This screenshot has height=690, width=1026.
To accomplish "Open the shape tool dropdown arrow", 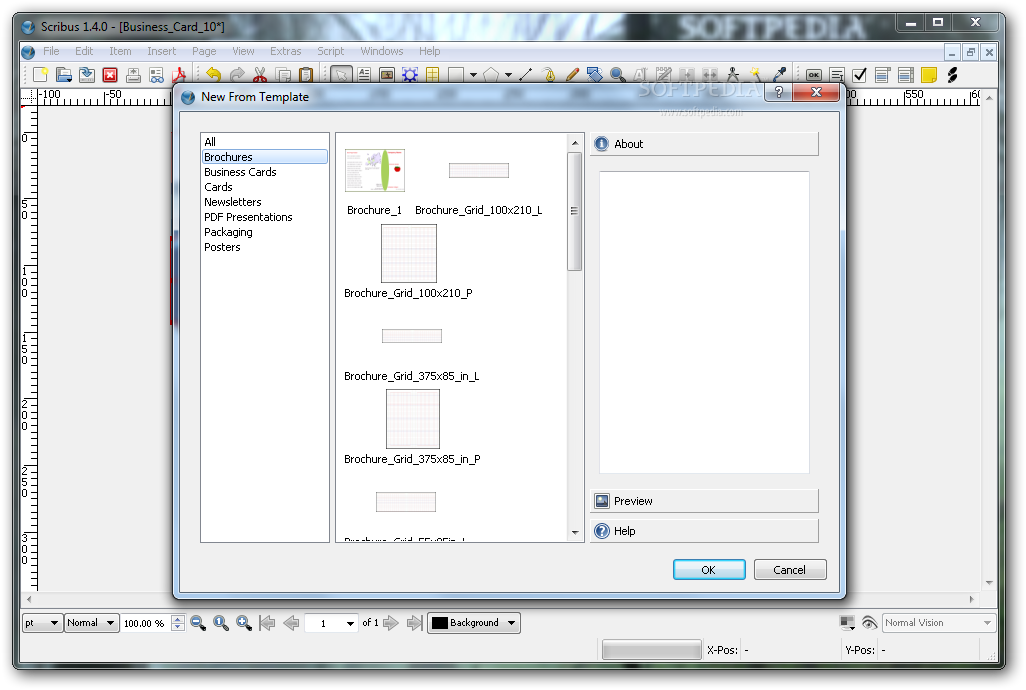I will tap(473, 75).
